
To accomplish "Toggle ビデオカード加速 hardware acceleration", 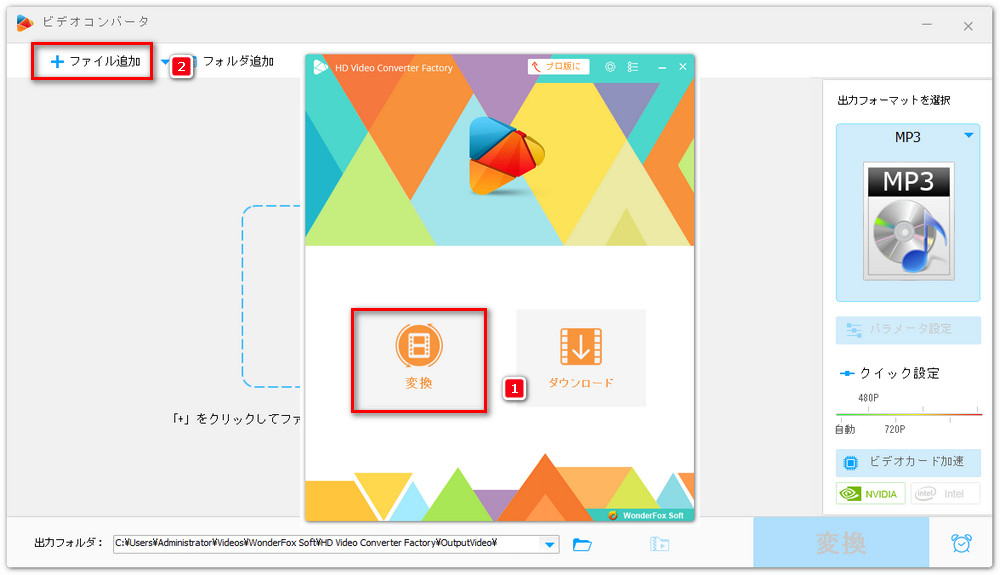I will pos(908,461).
